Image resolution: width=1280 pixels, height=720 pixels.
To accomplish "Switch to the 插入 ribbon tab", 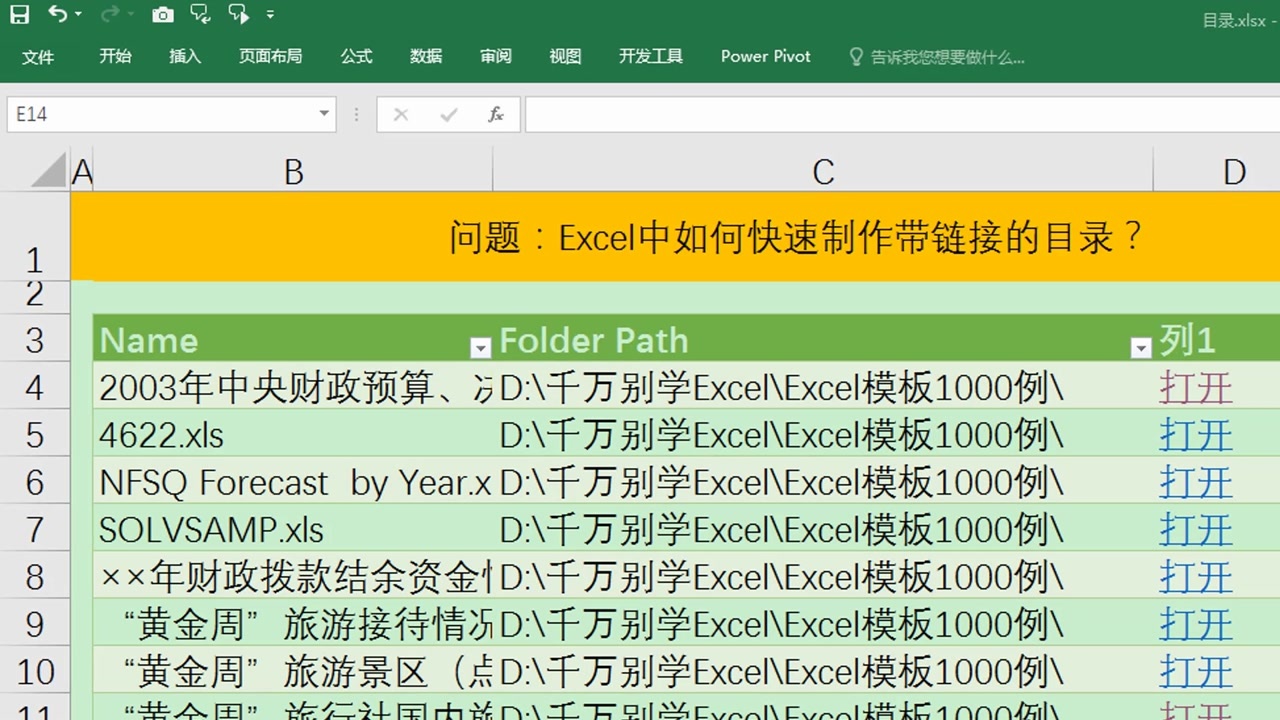I will [x=185, y=57].
